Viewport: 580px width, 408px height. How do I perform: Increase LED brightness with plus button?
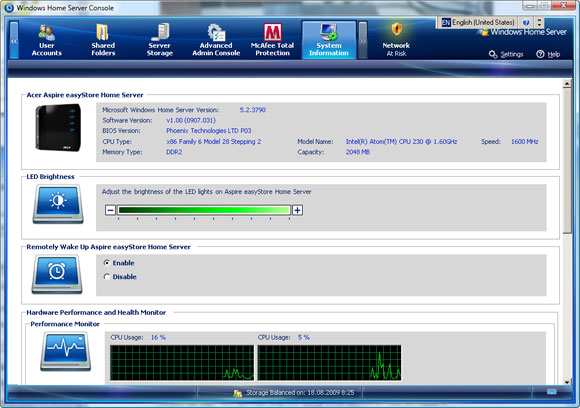[297, 210]
